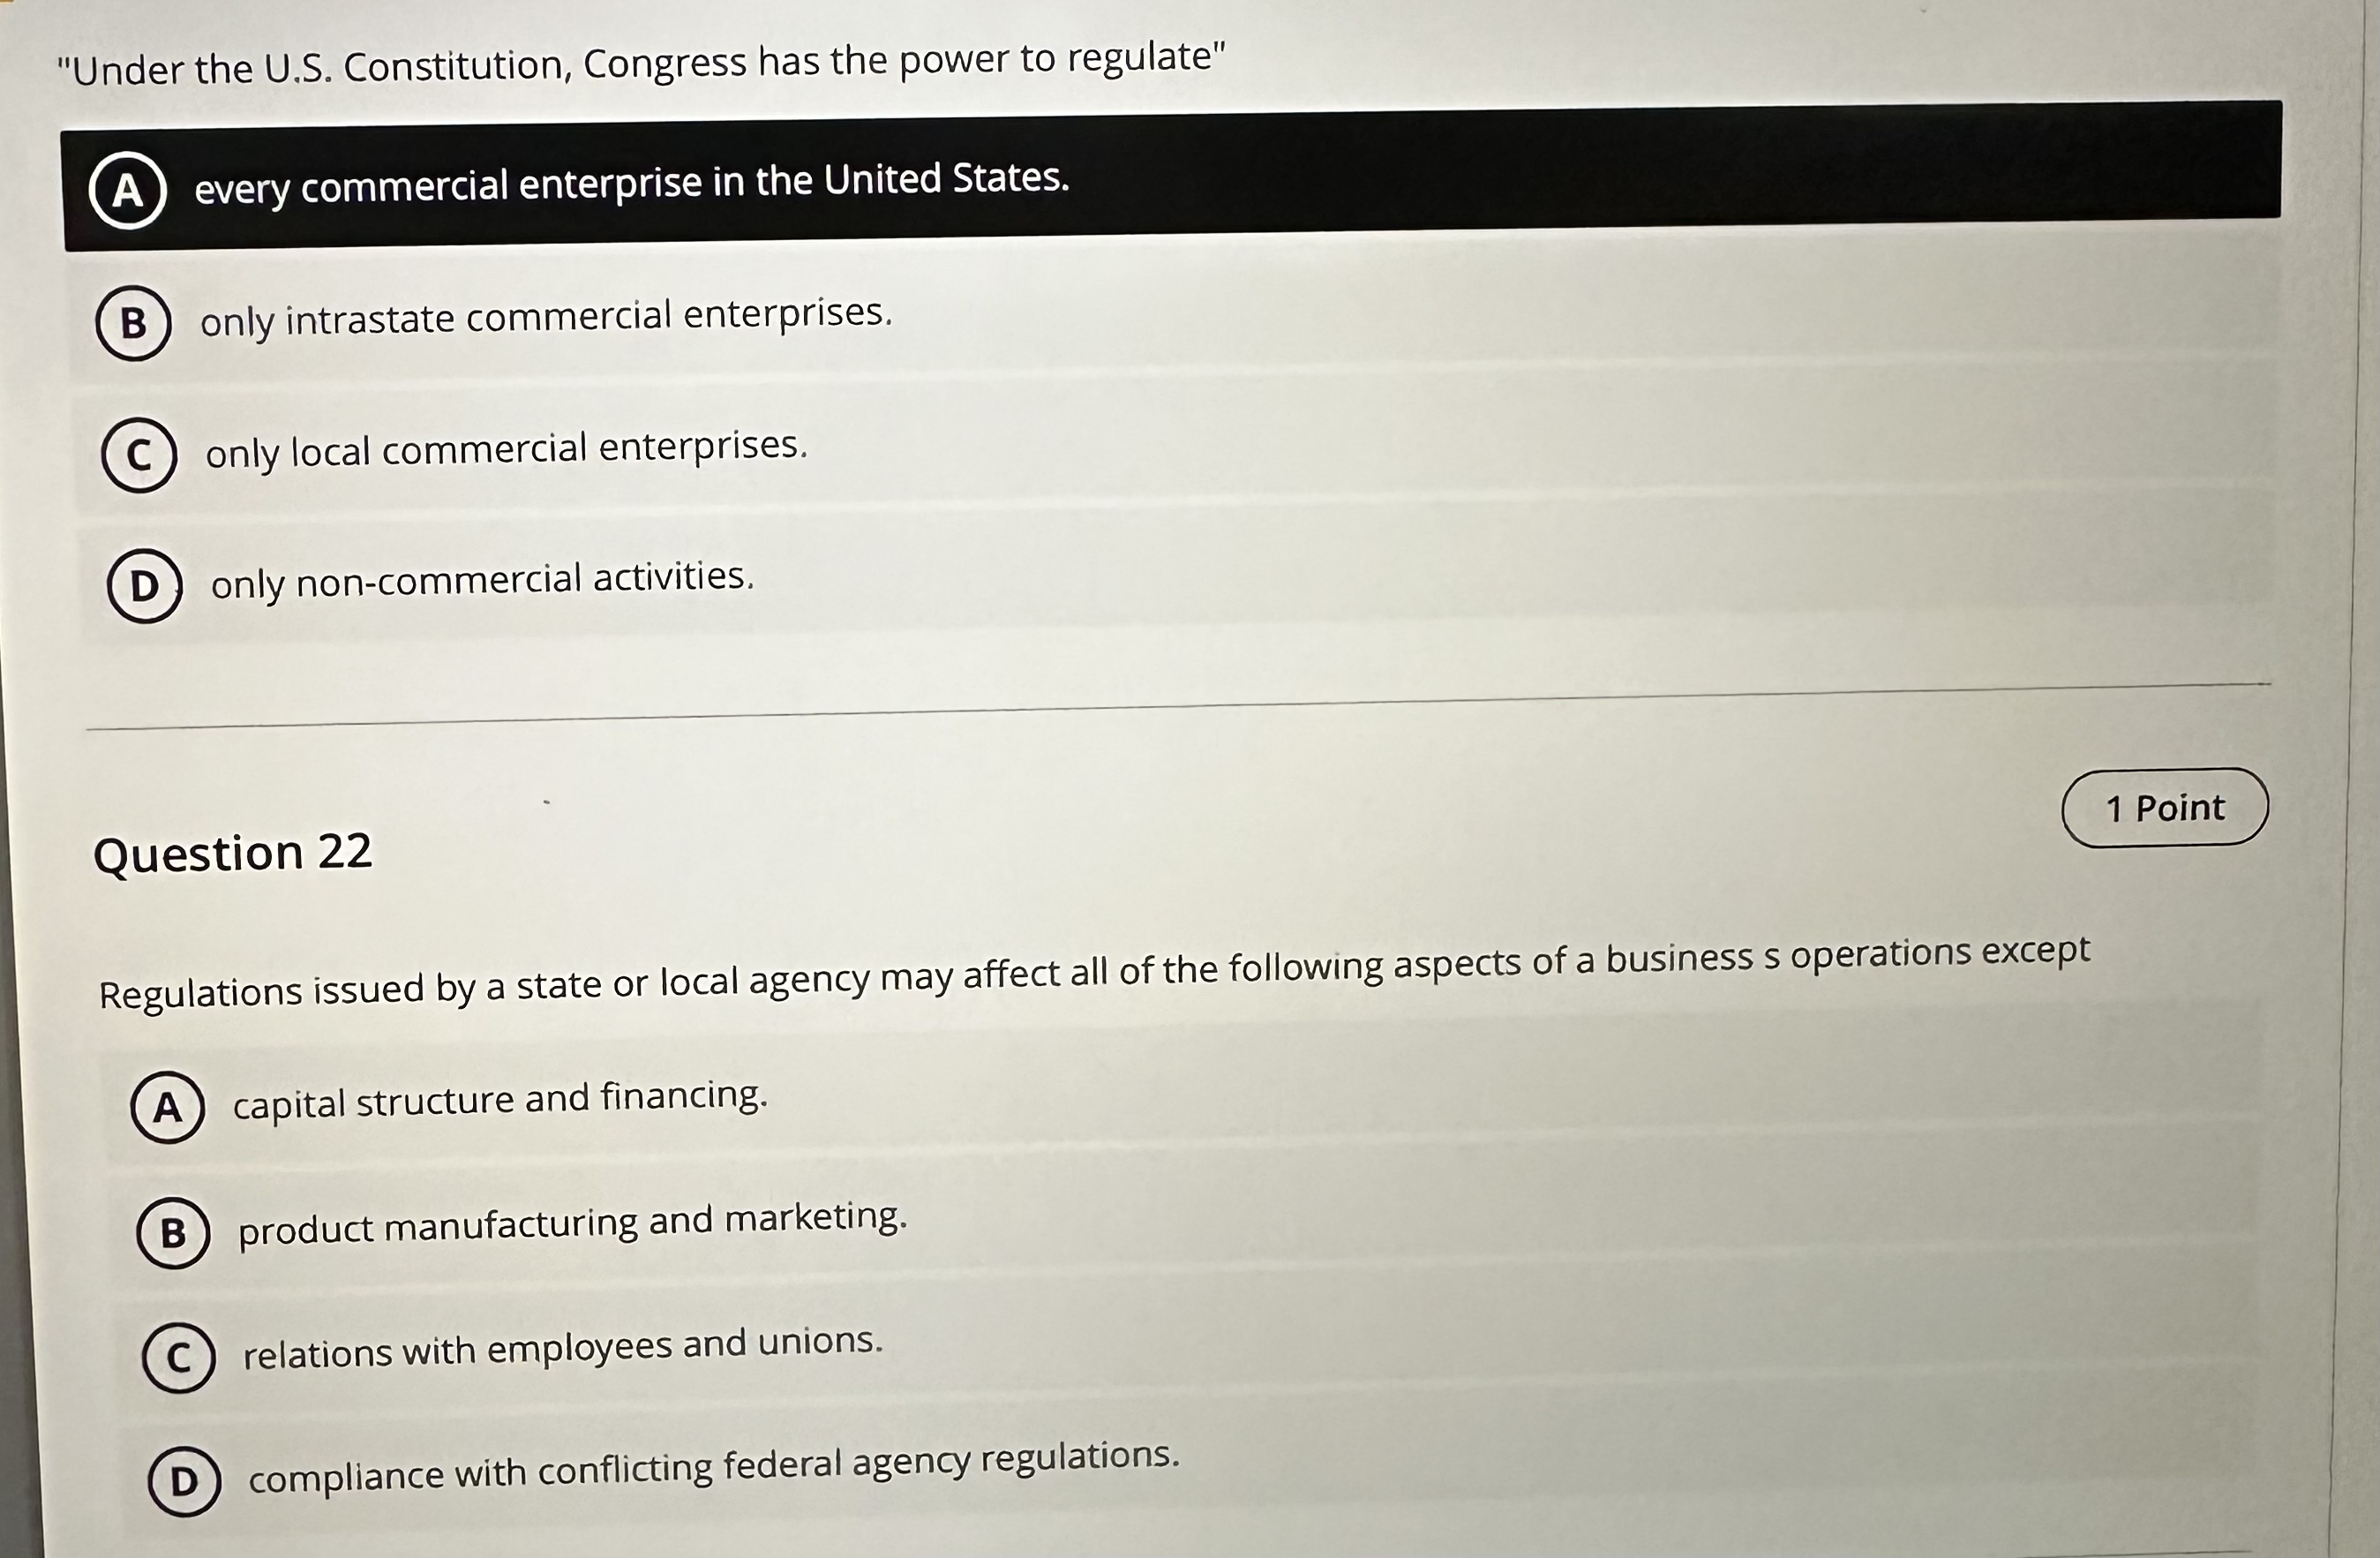The width and height of the screenshot is (2380, 1558).
Task: Mark option A for Question 22
Action: (167, 1107)
